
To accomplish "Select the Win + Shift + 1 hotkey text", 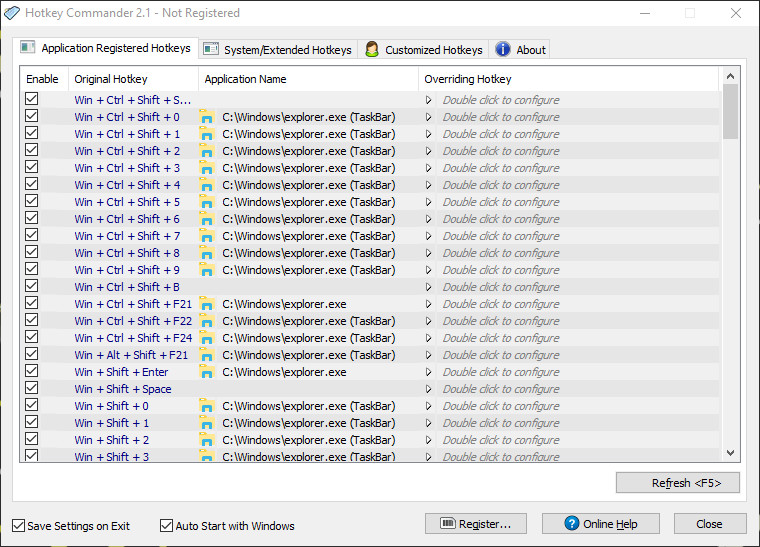I will pos(111,423).
